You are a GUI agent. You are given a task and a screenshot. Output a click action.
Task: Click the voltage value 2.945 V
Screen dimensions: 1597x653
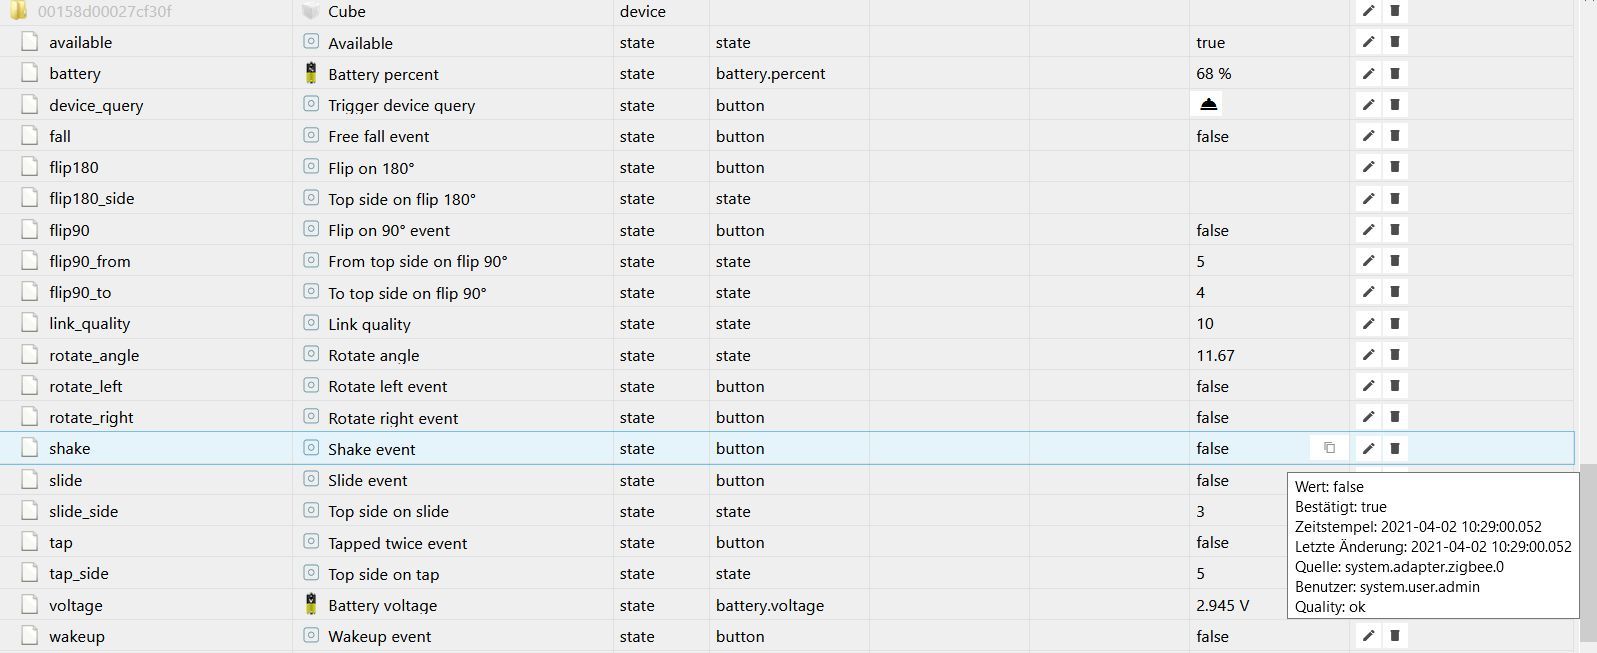tap(1222, 605)
